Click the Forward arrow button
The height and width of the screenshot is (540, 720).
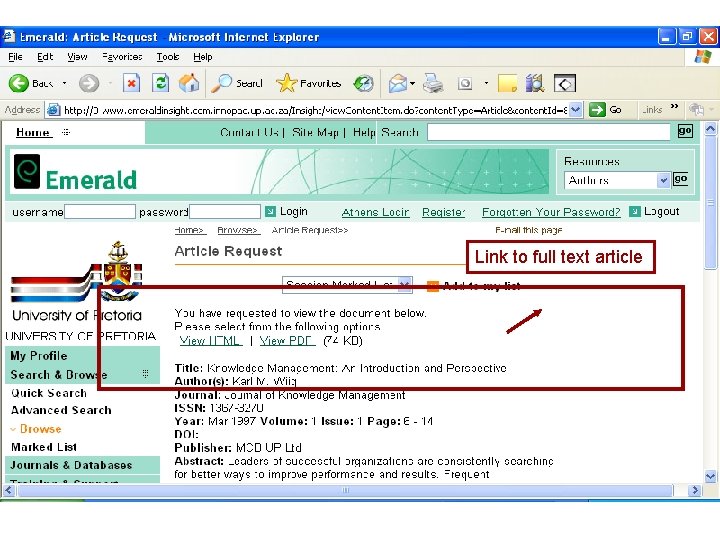pos(89,84)
